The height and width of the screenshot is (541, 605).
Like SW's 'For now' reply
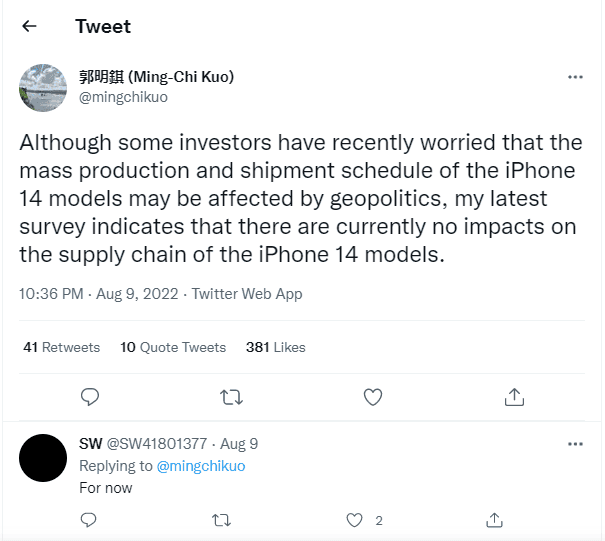click(355, 520)
